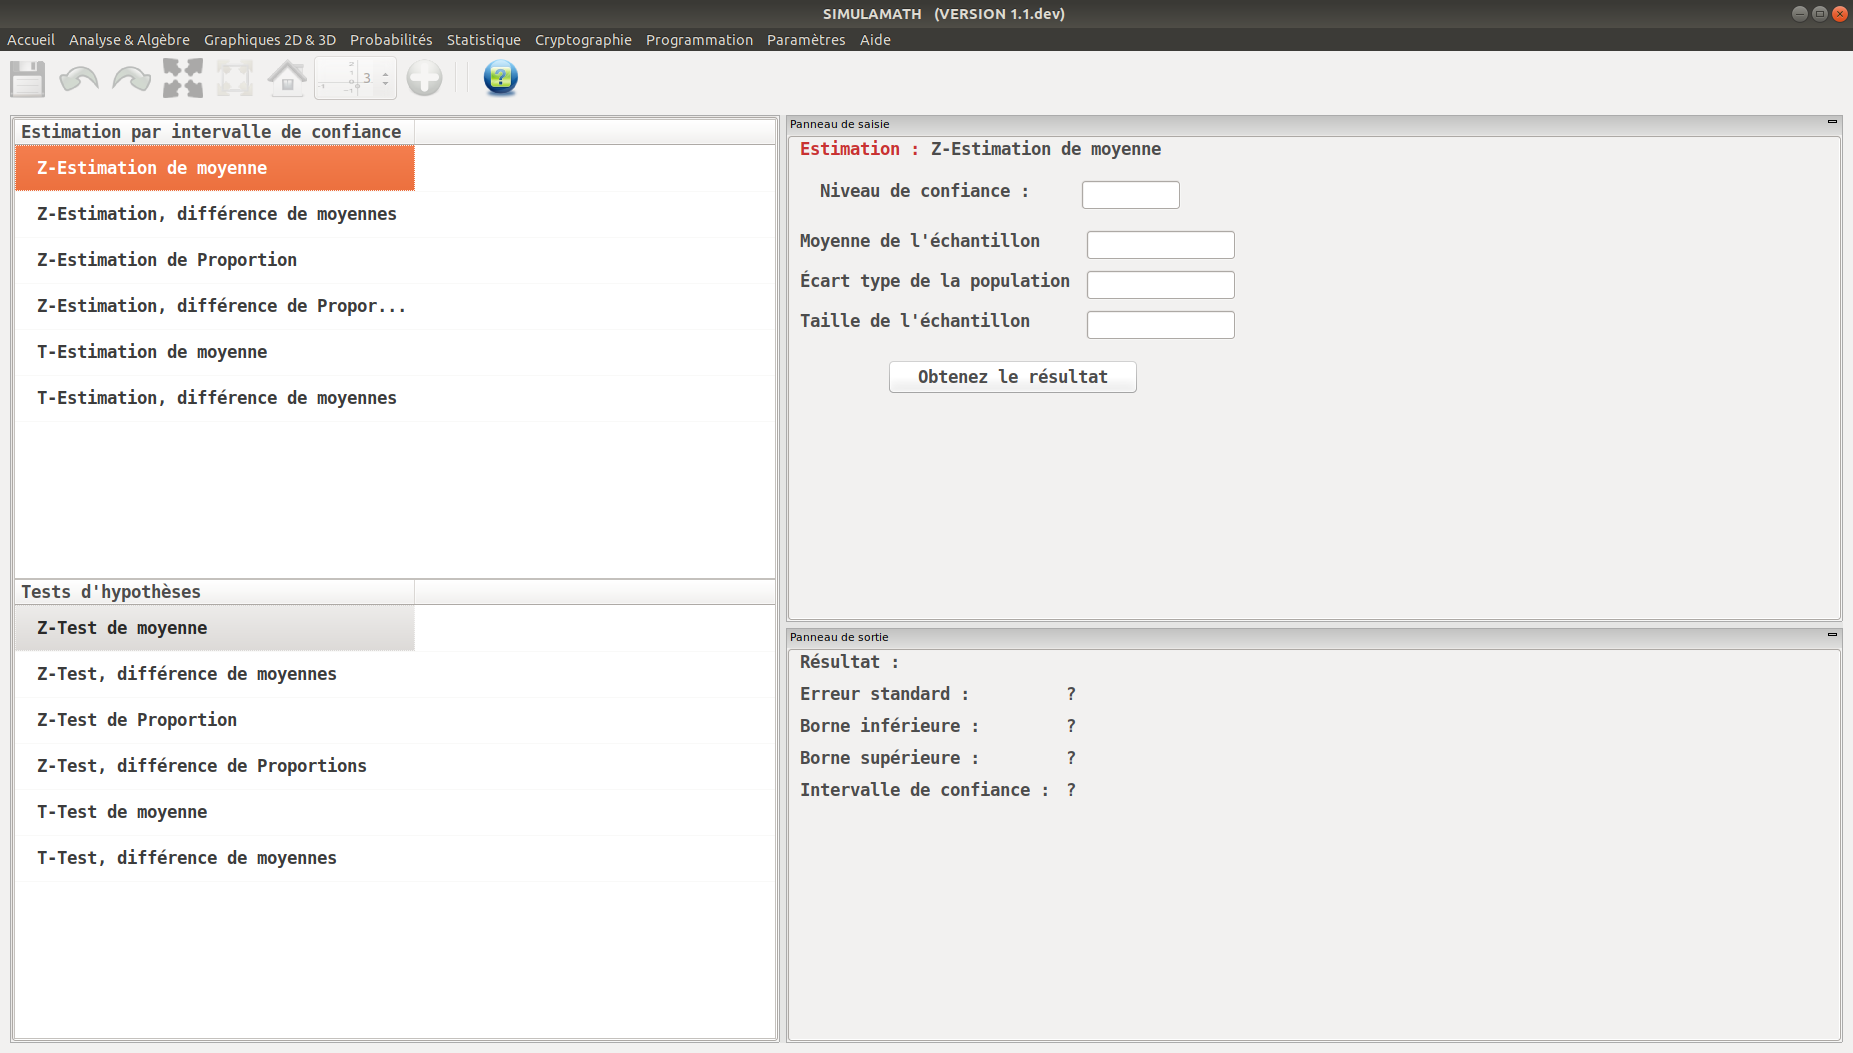The height and width of the screenshot is (1053, 1853).
Task: Open the Cryptographie menu
Action: 583,40
